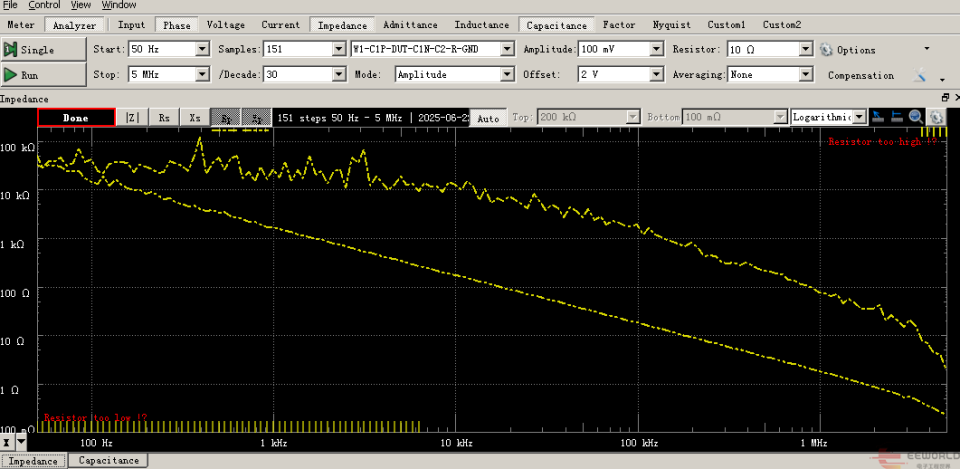
Task: Expand the arrow next to X cursor button
Action: click(x=21, y=441)
